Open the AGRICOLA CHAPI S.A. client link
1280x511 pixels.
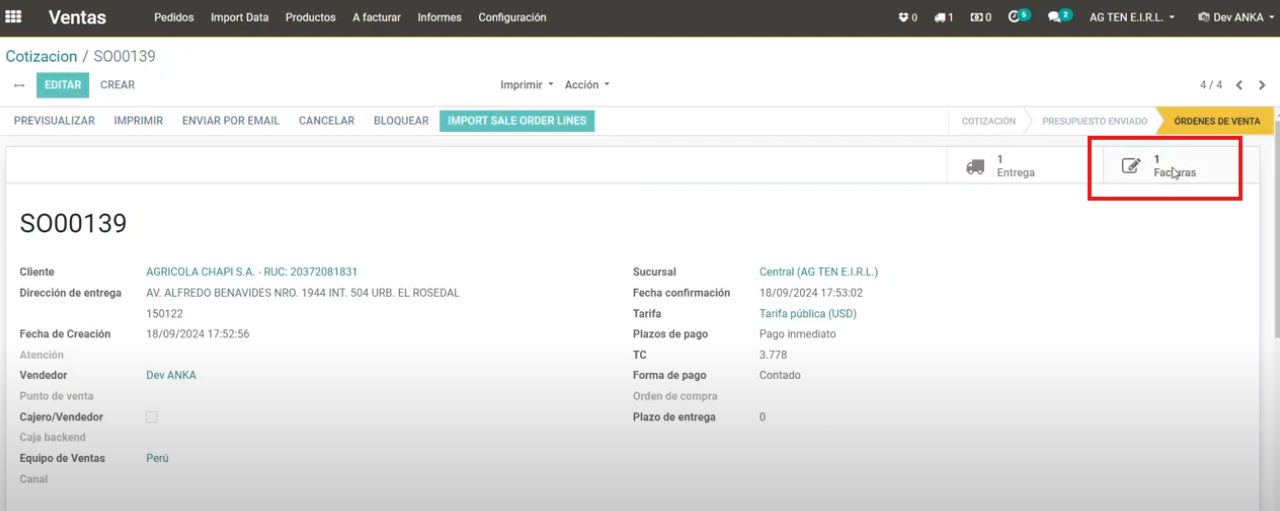[251, 272]
